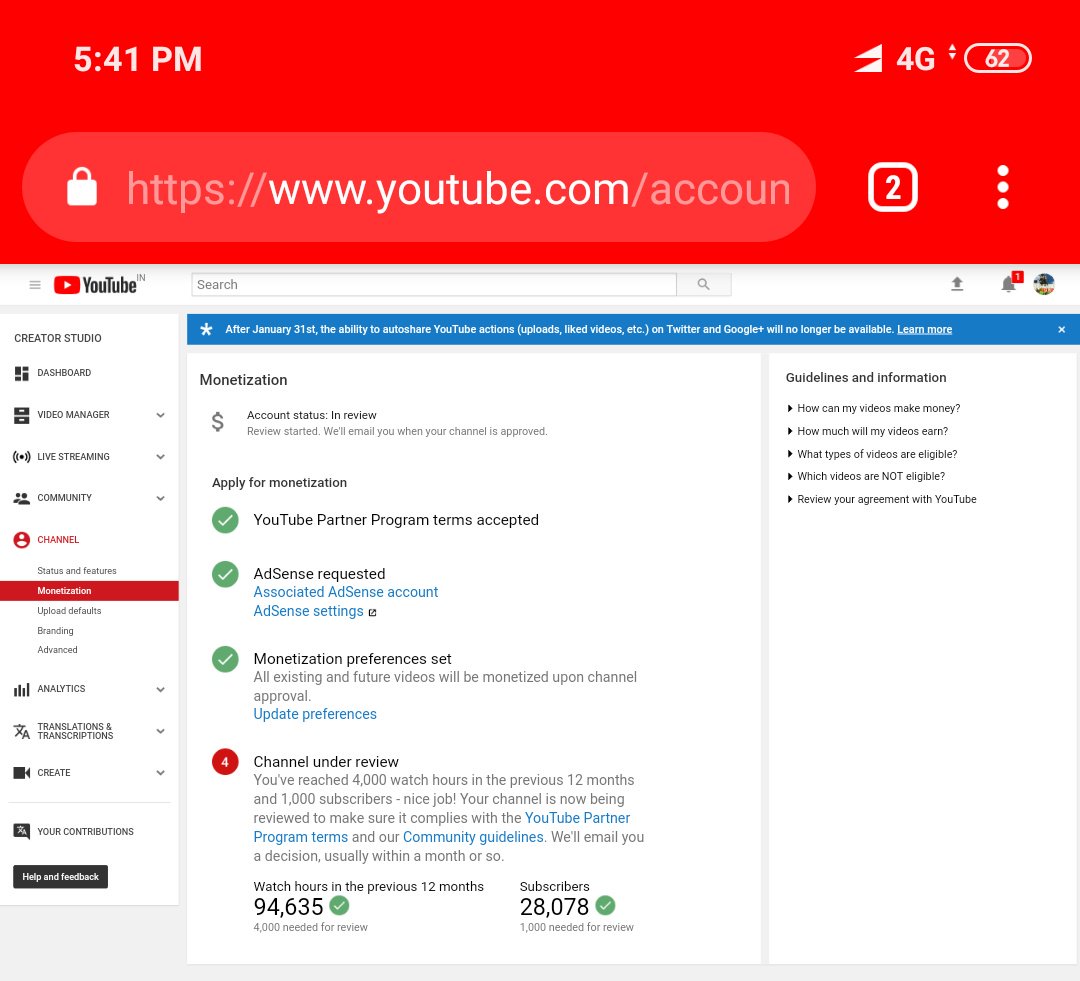Click the Dashboard grid icon
Viewport: 1080px width, 981px height.
[21, 373]
